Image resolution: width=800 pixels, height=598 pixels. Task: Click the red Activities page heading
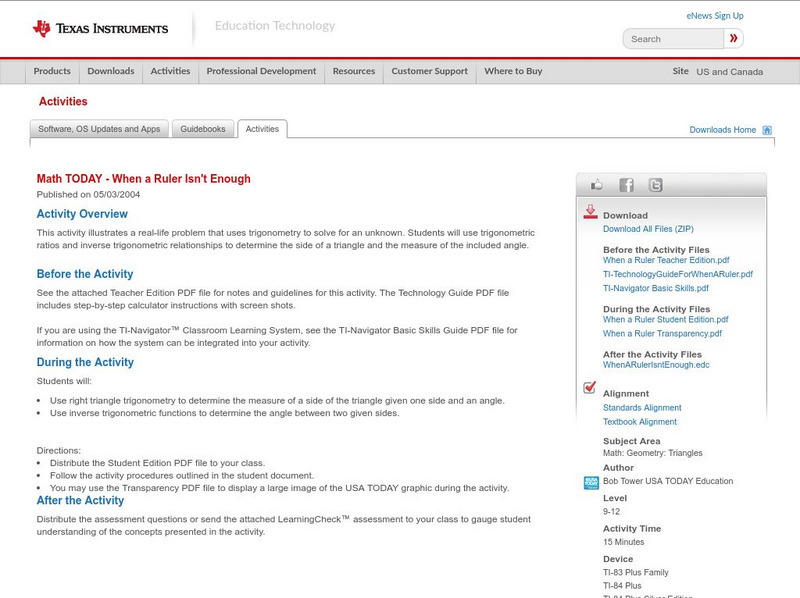[63, 102]
